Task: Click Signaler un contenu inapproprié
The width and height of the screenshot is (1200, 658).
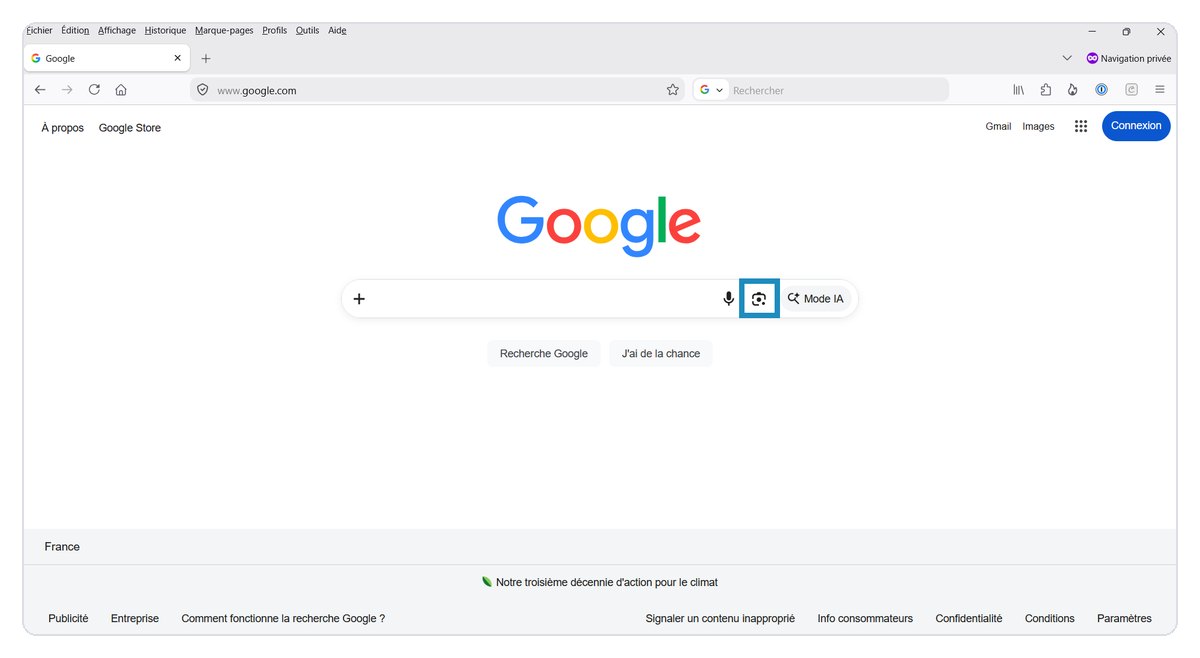Action: pos(720,618)
